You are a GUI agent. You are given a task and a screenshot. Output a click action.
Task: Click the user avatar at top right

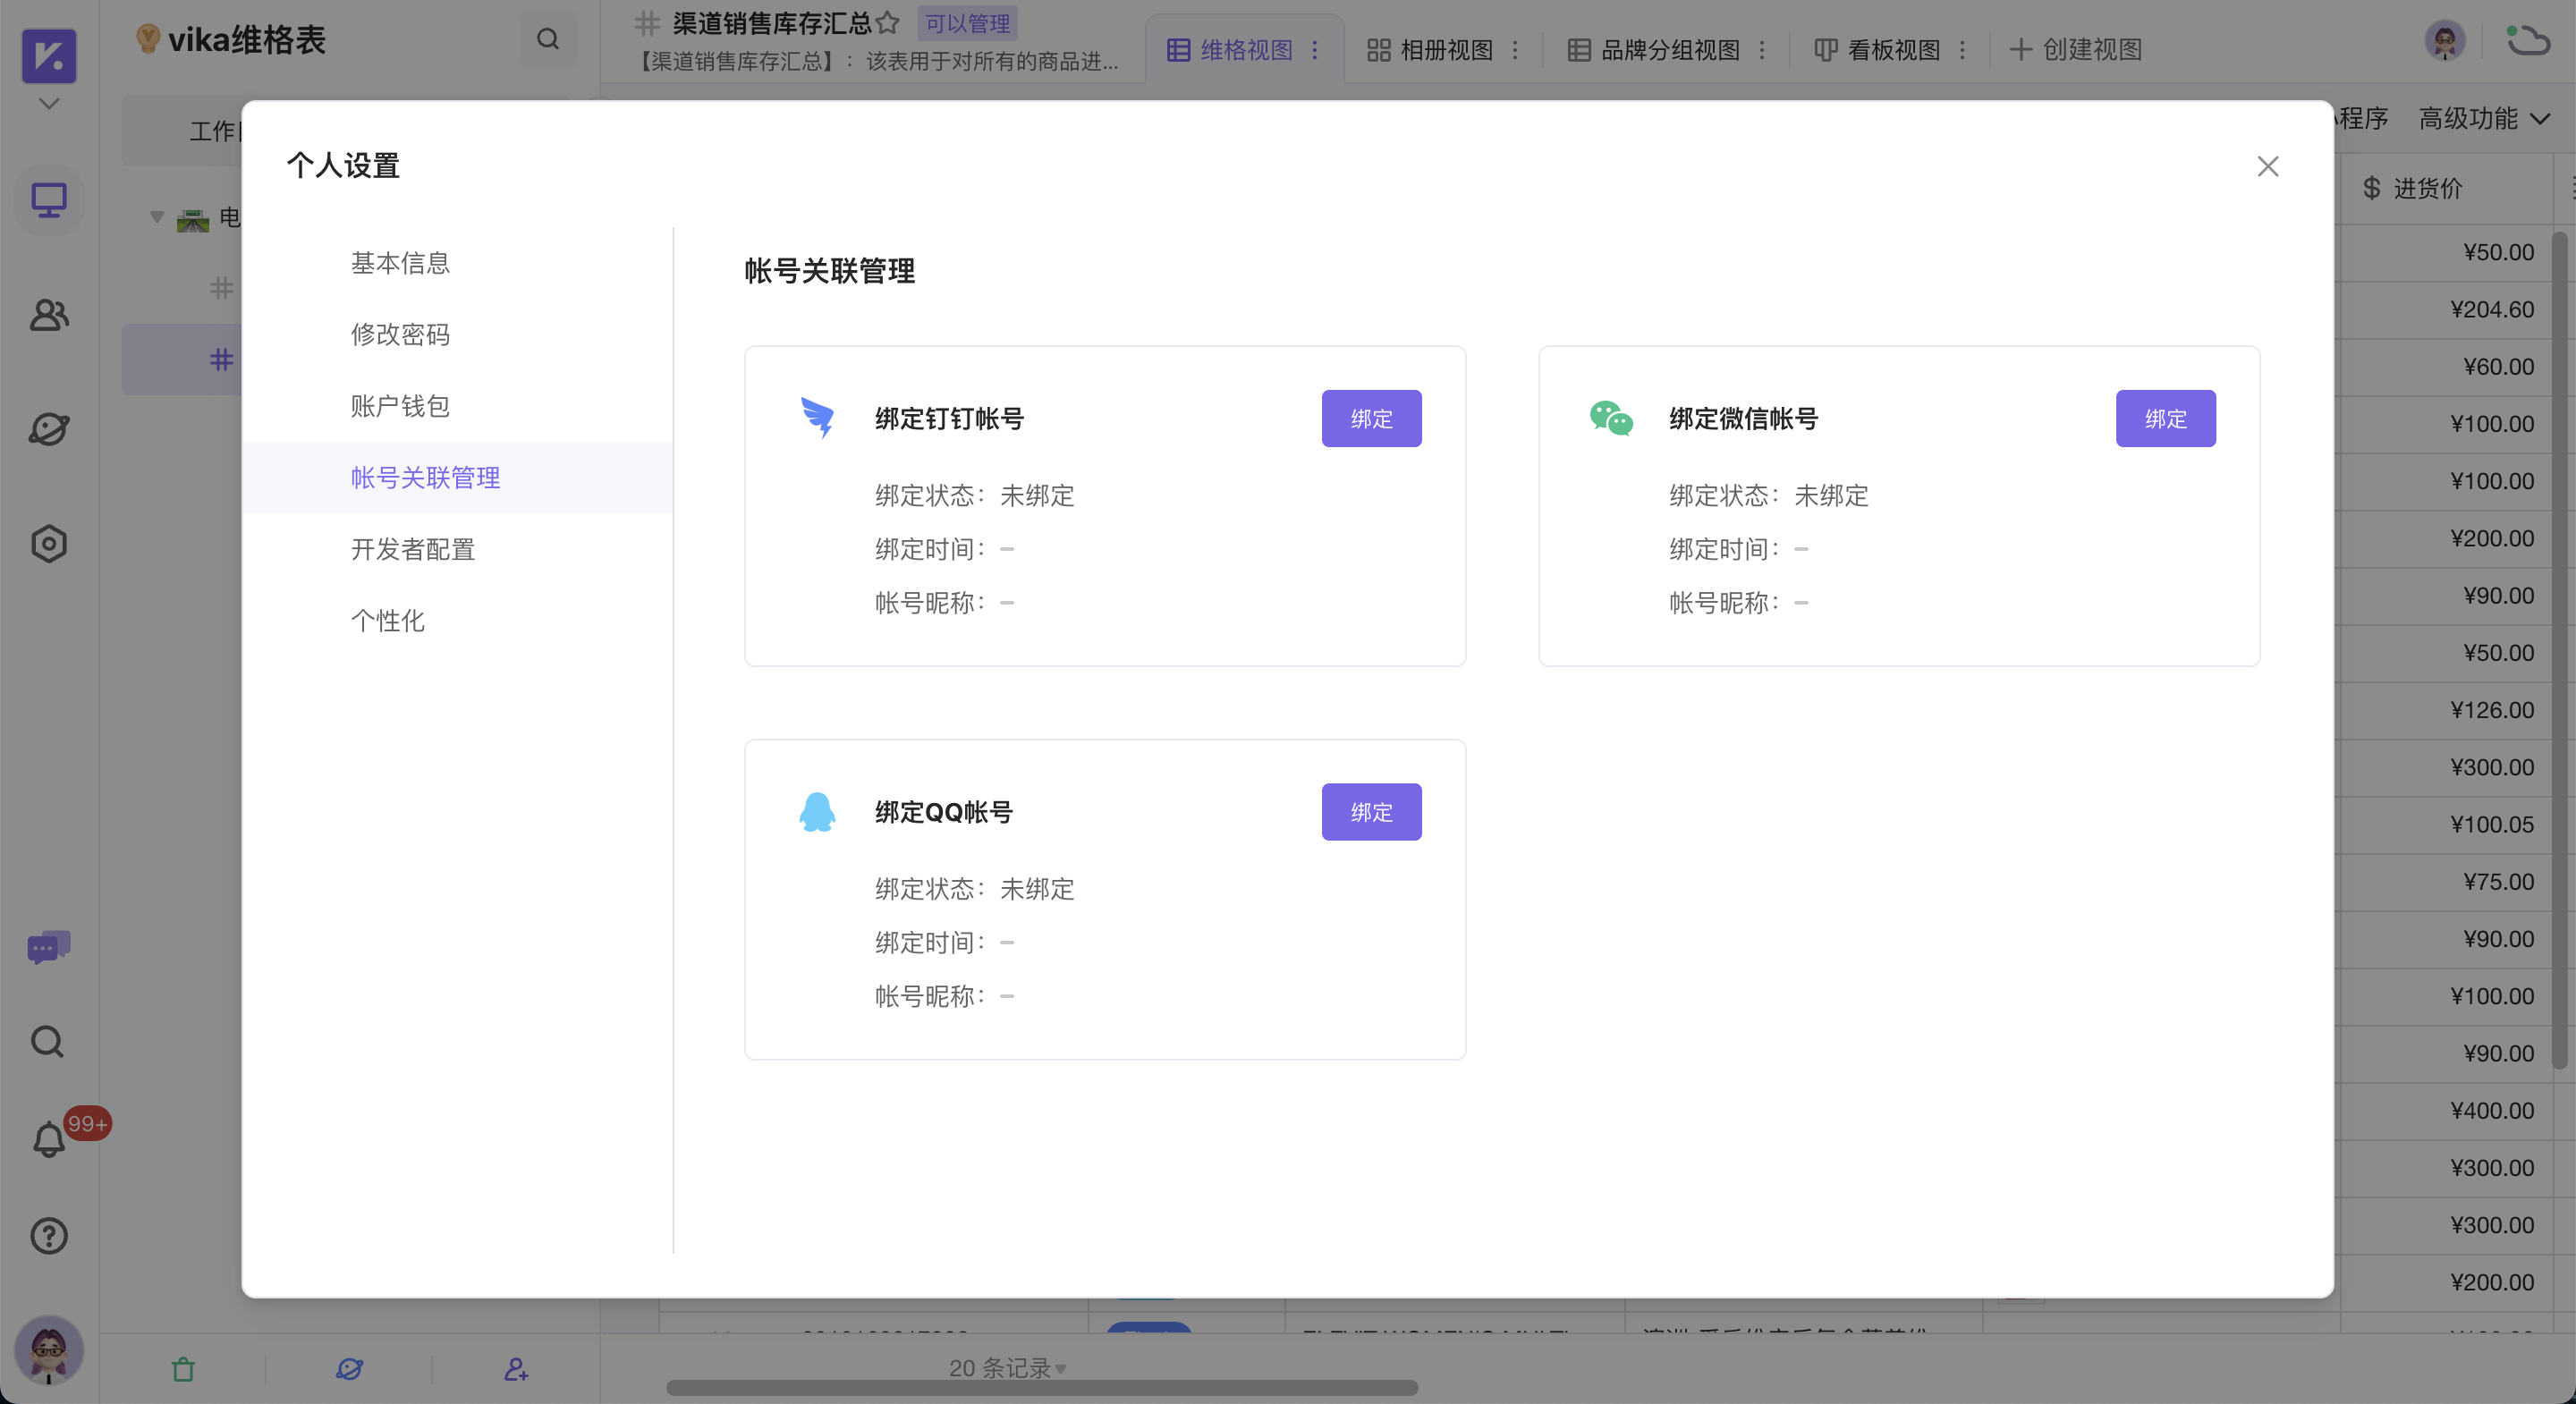(2444, 40)
